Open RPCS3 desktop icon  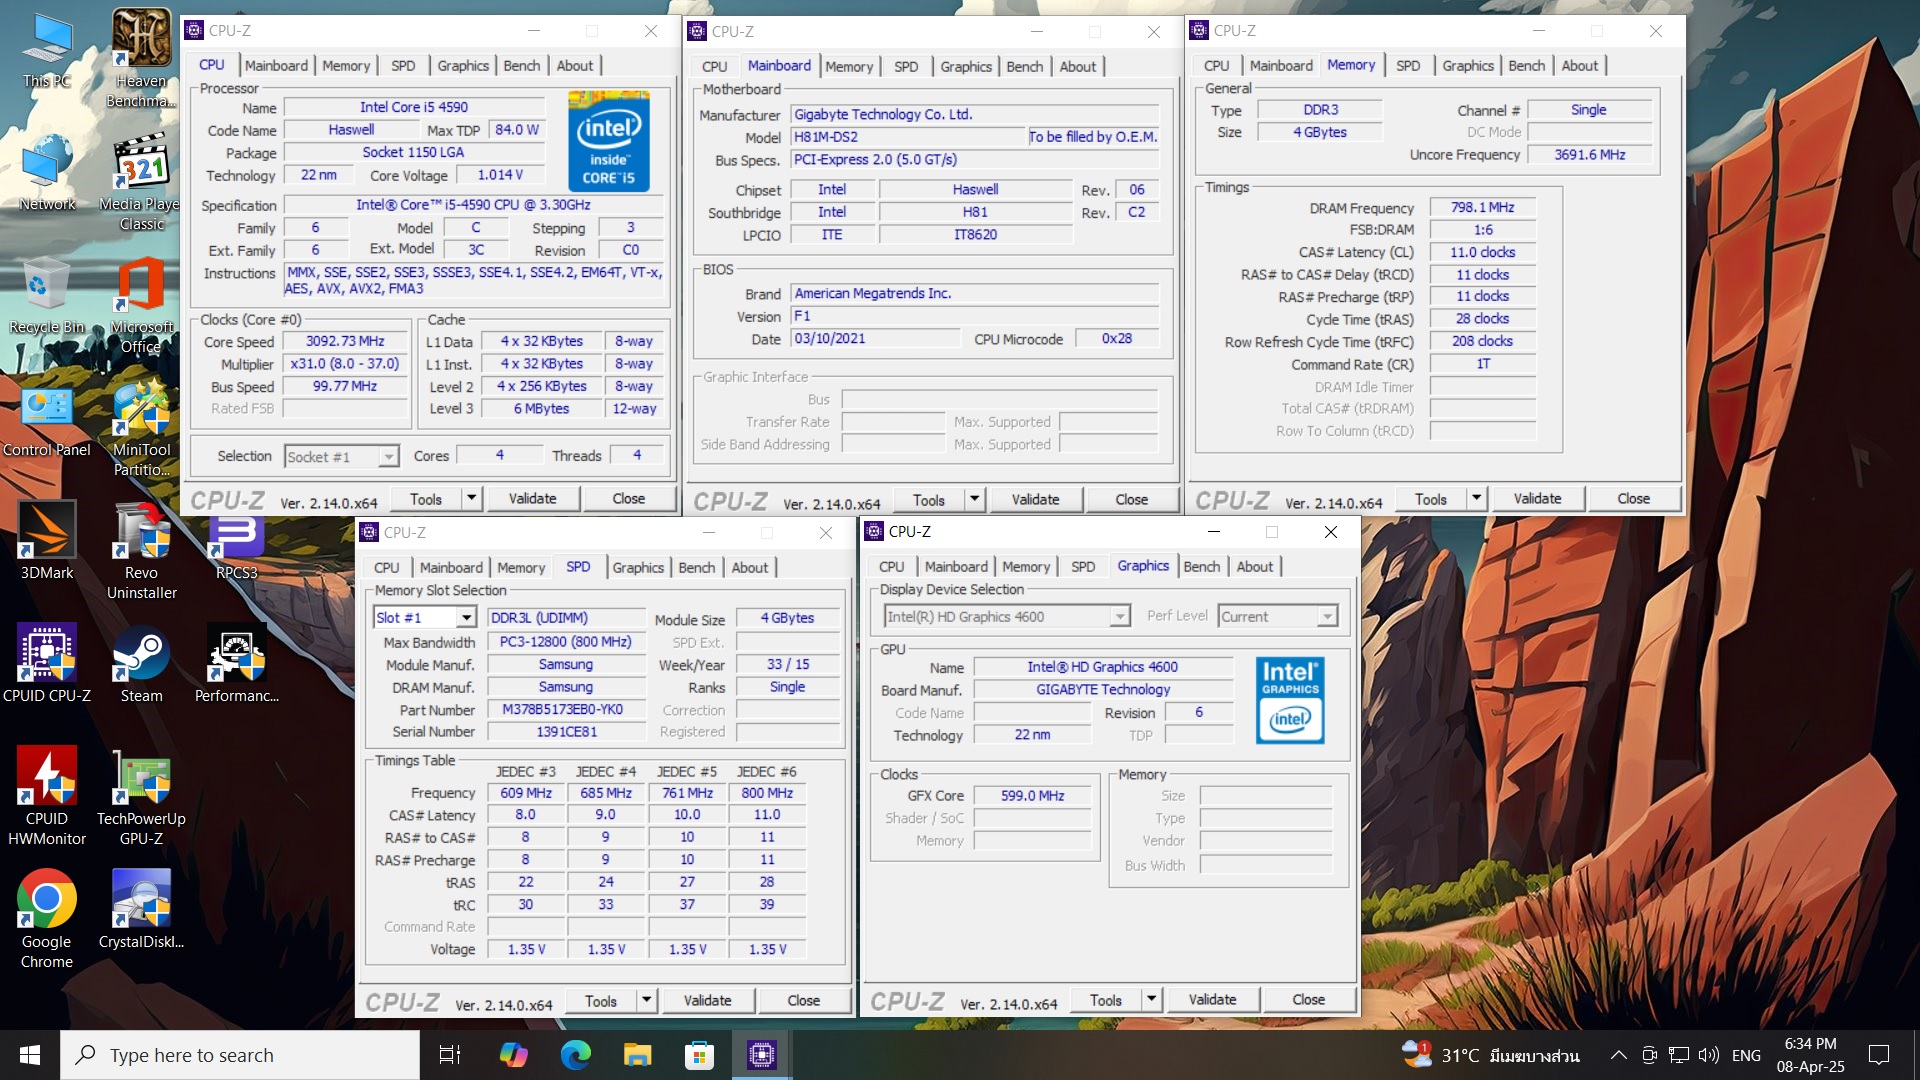coord(236,548)
